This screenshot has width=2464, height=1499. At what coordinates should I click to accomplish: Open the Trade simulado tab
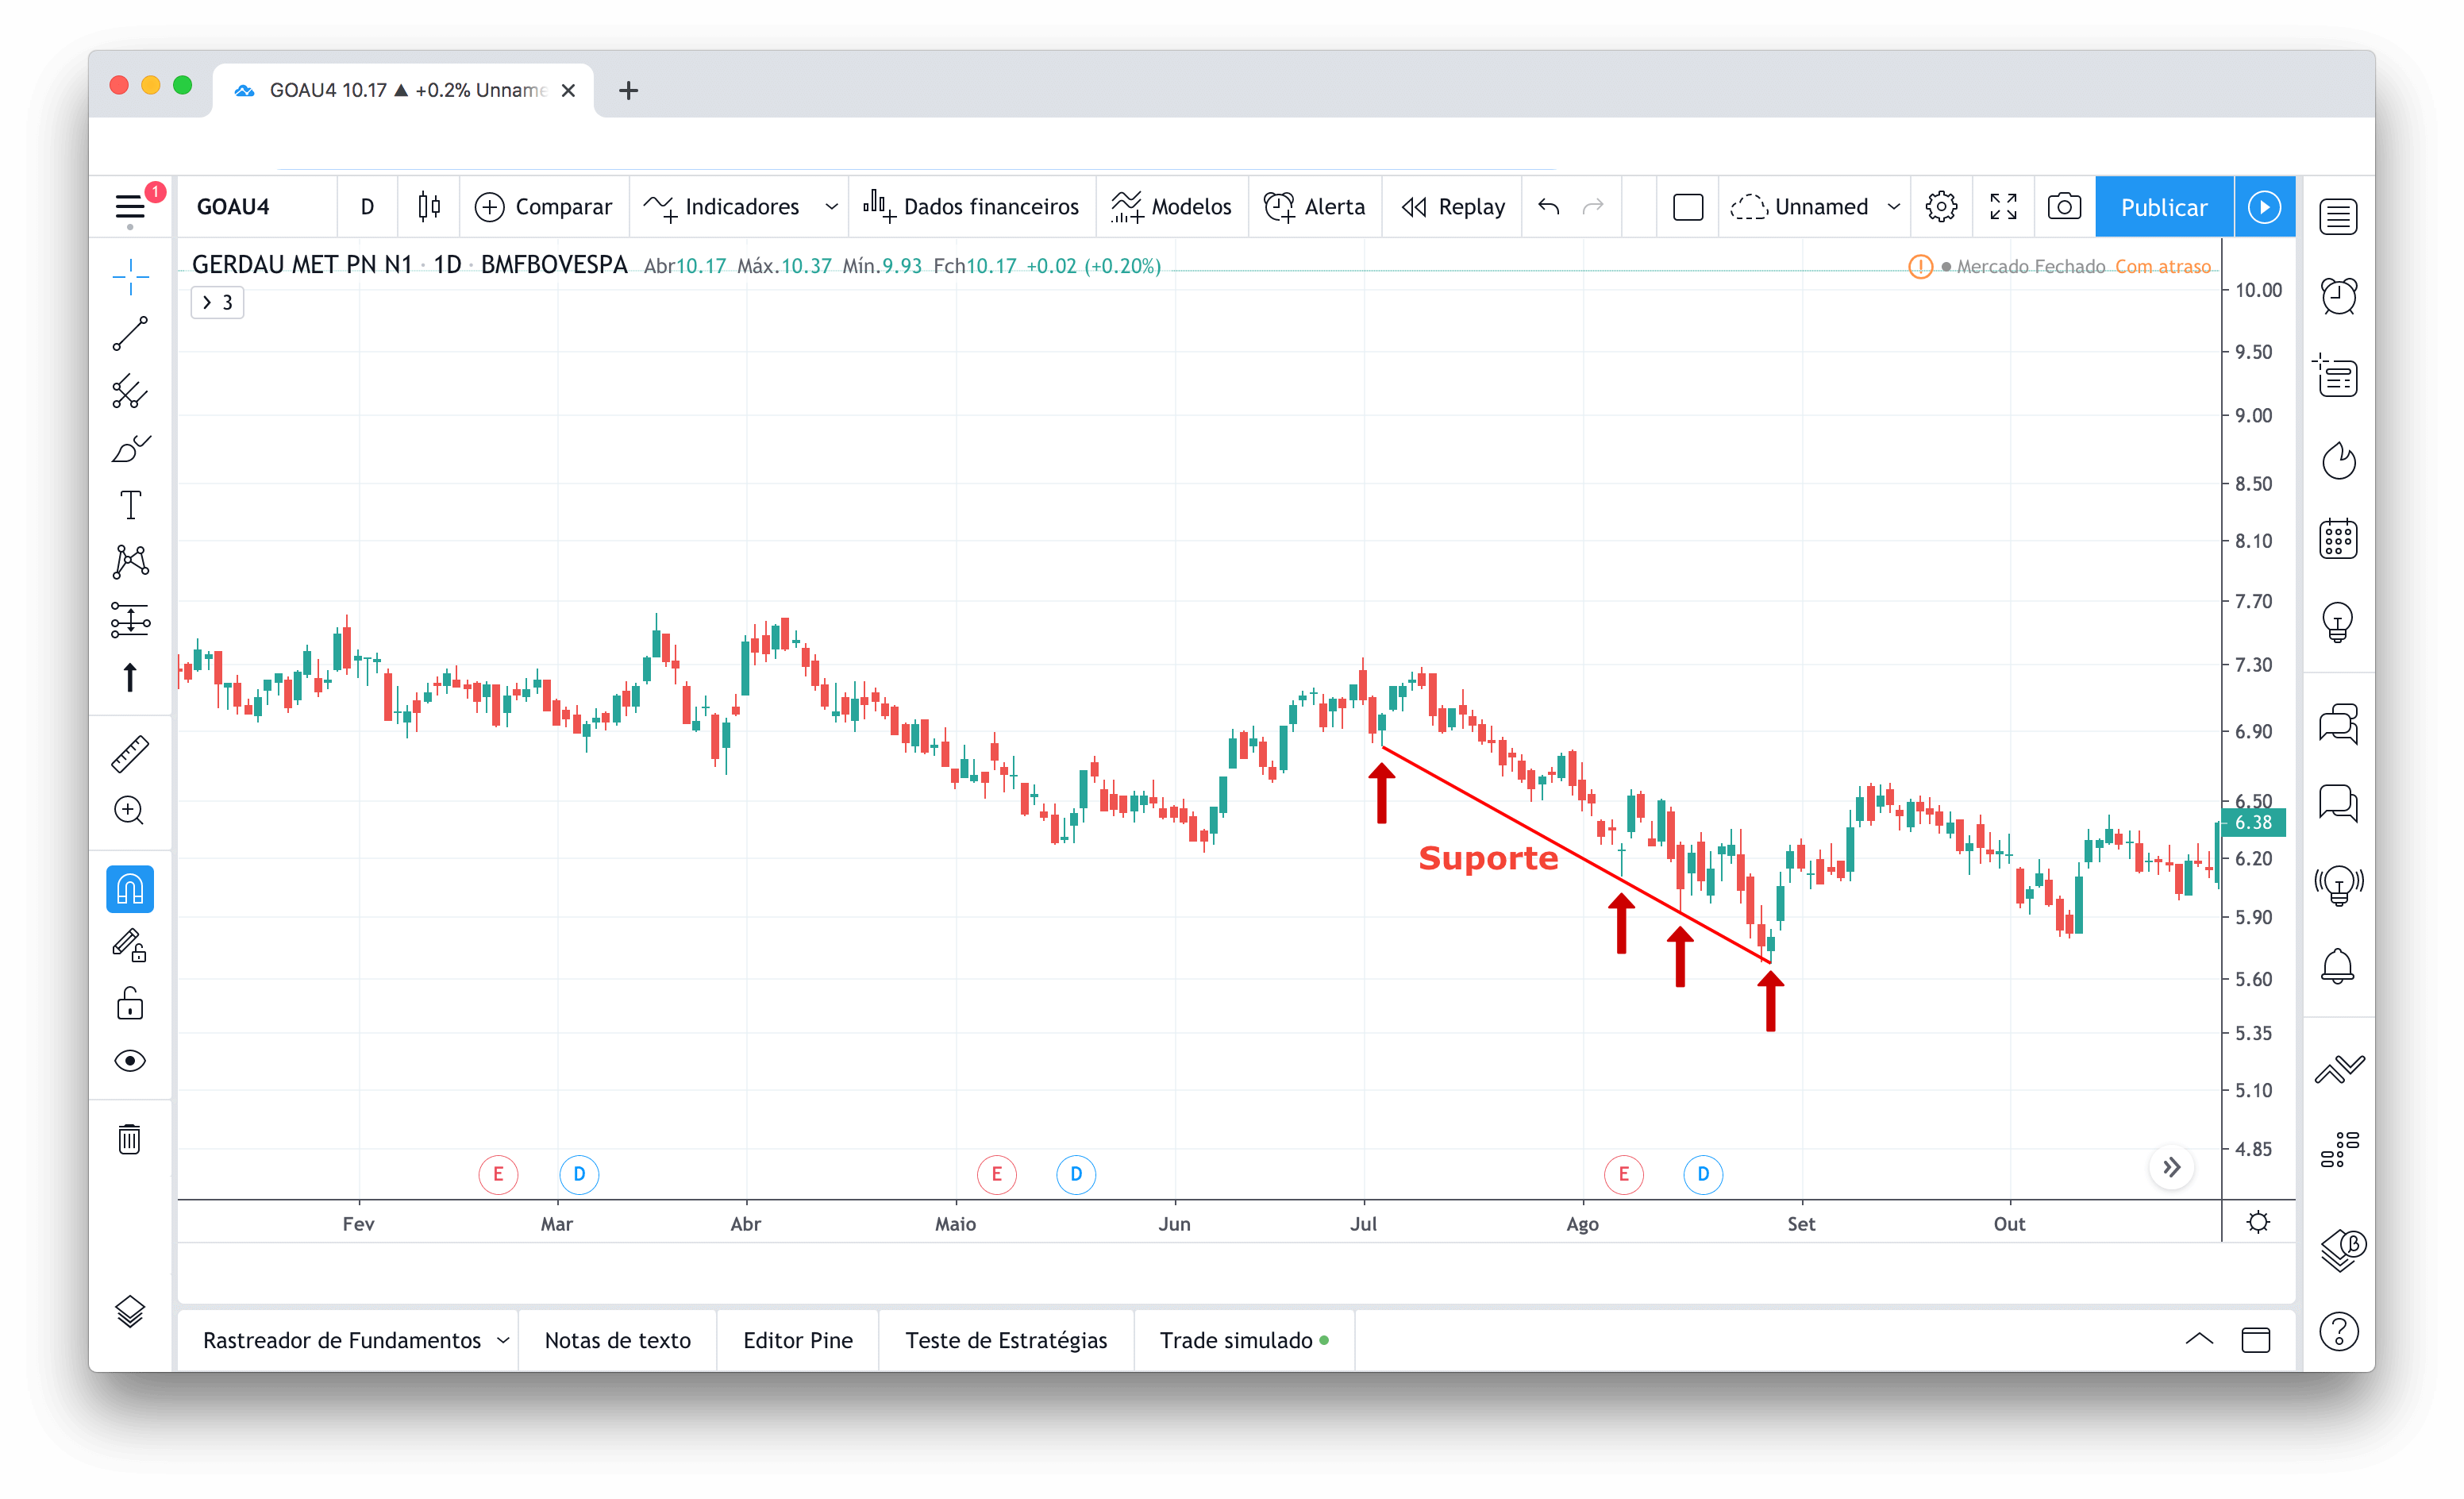pyautogui.click(x=1244, y=1340)
